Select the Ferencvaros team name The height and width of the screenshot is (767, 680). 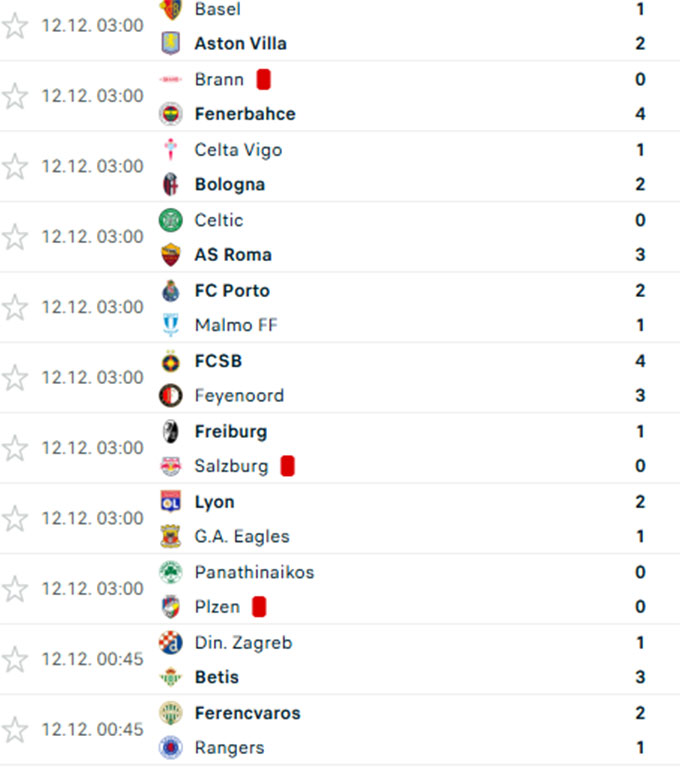(247, 713)
